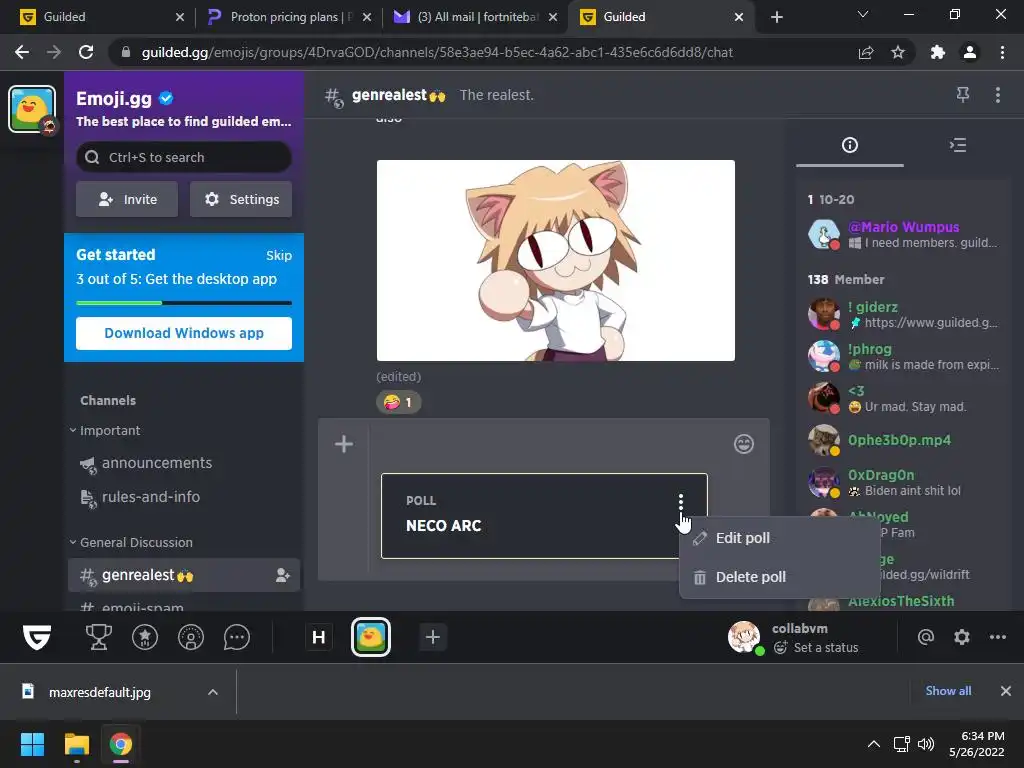Open Windows Start menu

32,744
